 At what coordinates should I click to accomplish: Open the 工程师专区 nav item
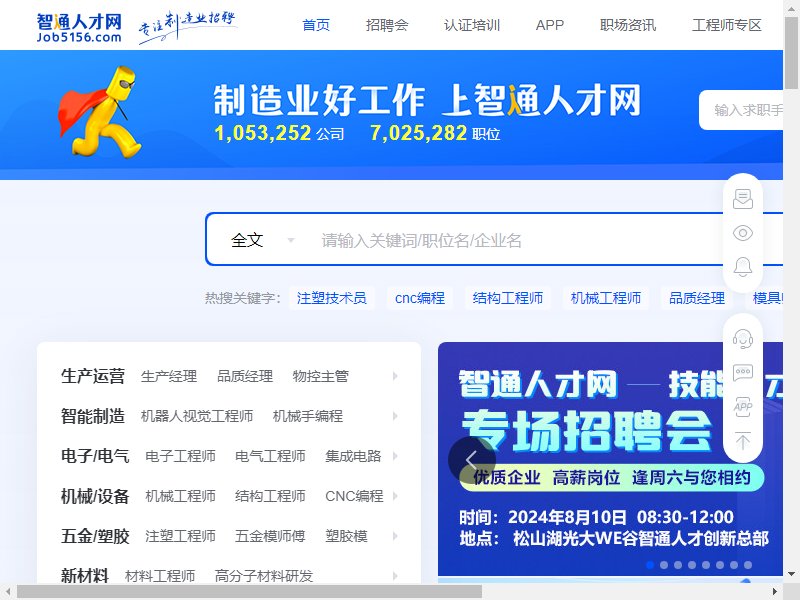[727, 25]
